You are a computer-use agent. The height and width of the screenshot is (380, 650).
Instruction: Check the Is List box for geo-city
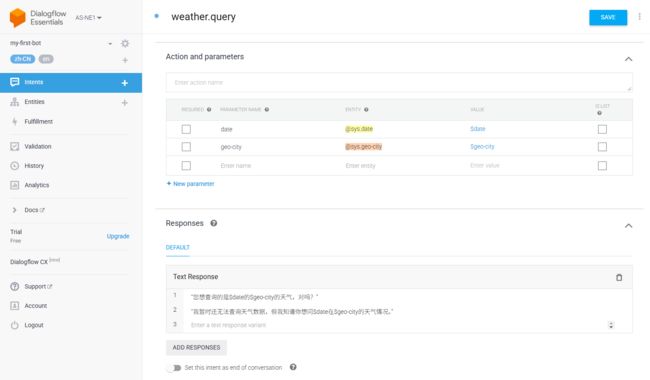pyautogui.click(x=602, y=147)
